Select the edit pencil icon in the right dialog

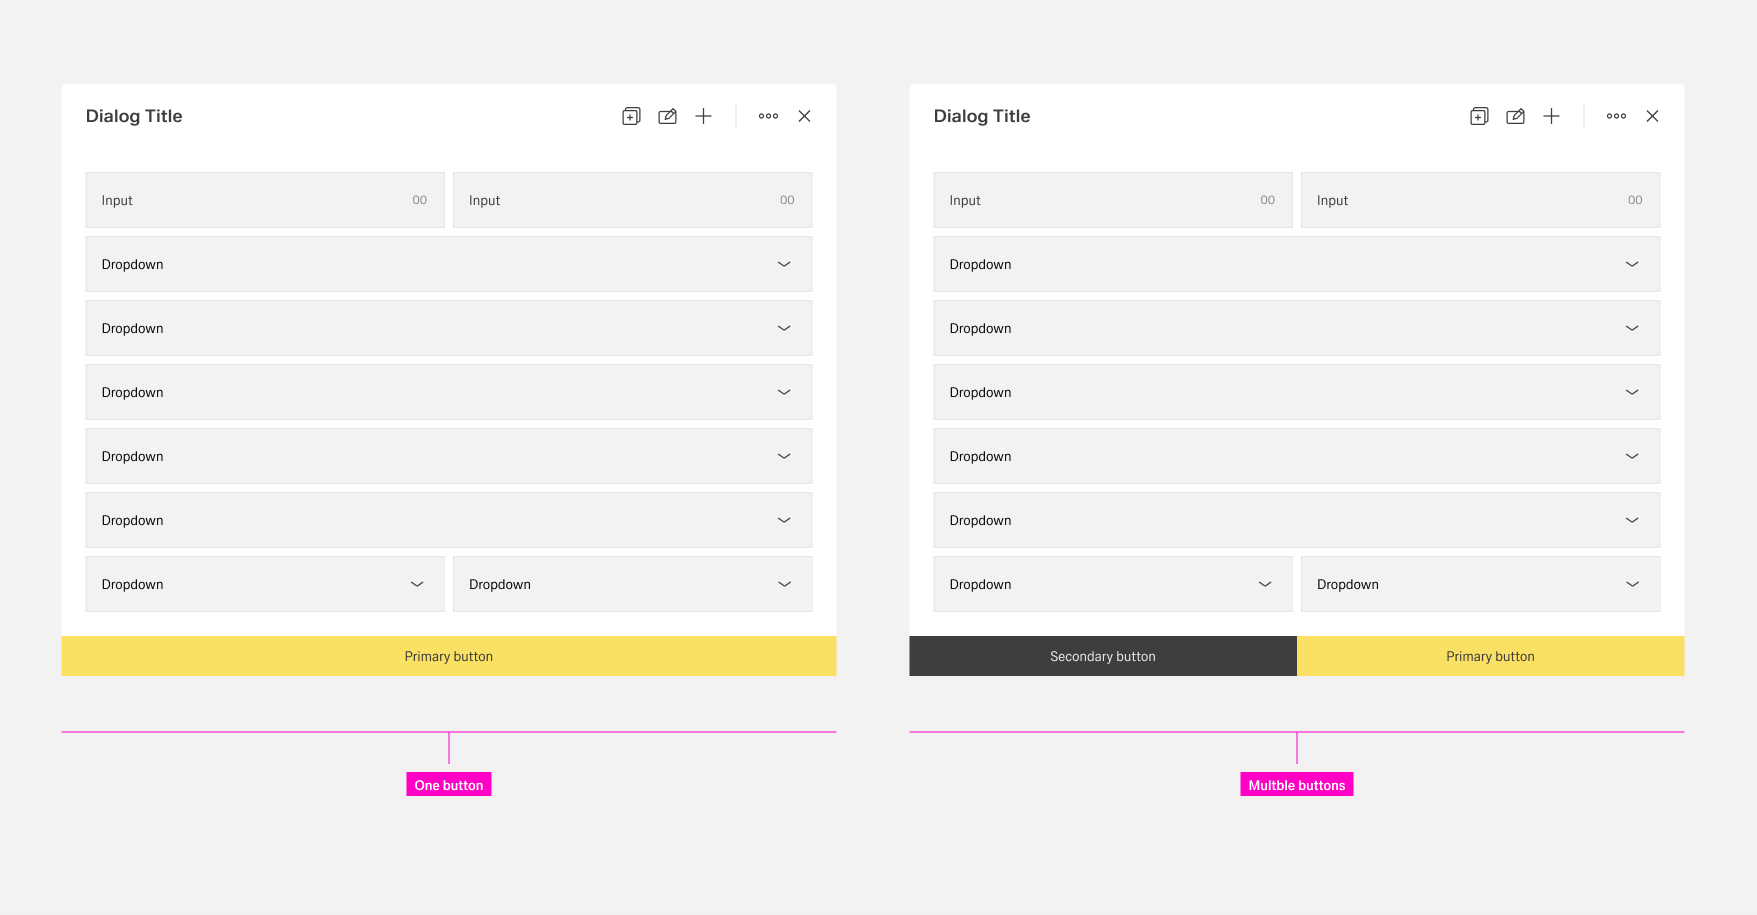tap(1515, 116)
